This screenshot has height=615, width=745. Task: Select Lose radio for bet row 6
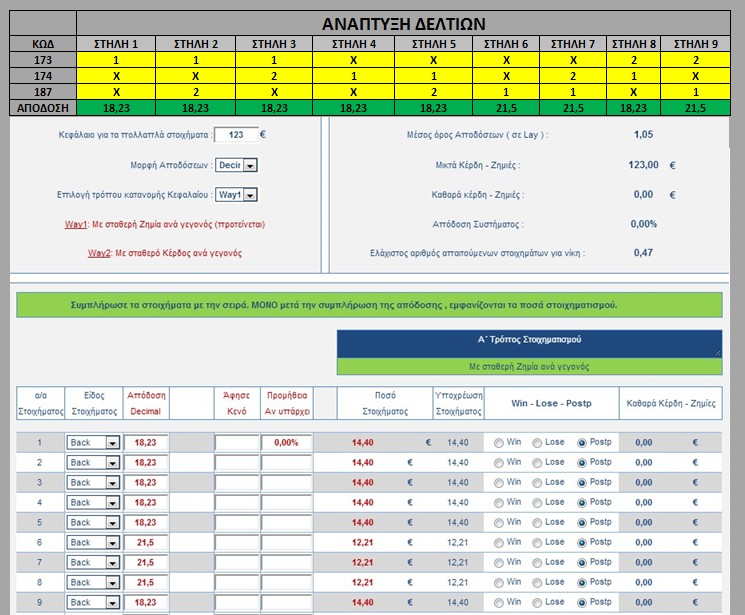point(537,543)
